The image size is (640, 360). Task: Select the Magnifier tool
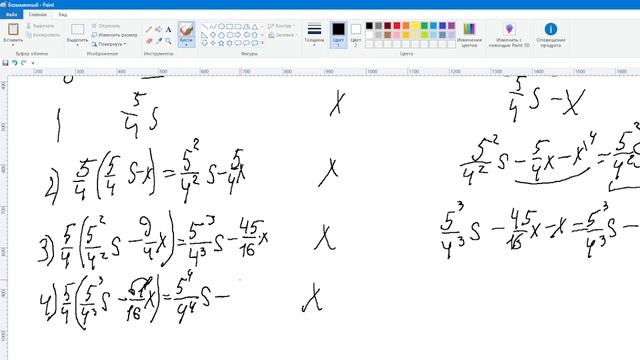coord(168,41)
